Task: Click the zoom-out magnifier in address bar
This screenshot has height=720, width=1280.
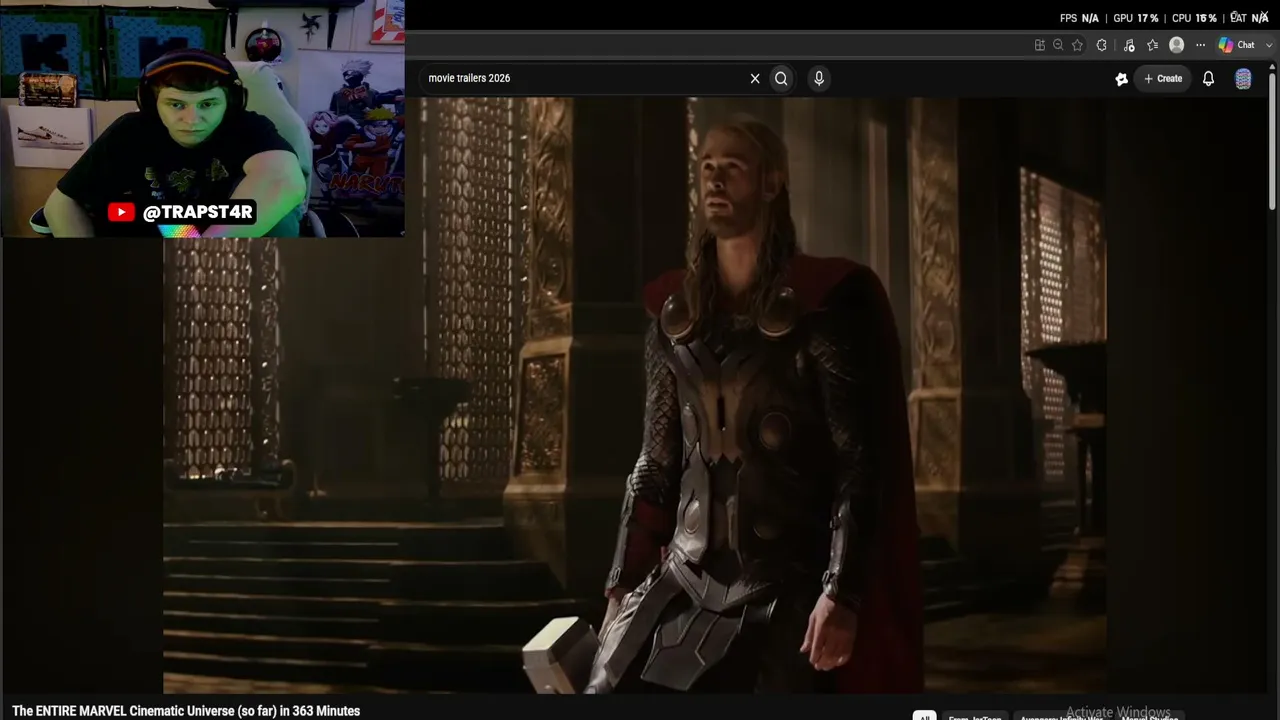Action: click(x=1058, y=45)
